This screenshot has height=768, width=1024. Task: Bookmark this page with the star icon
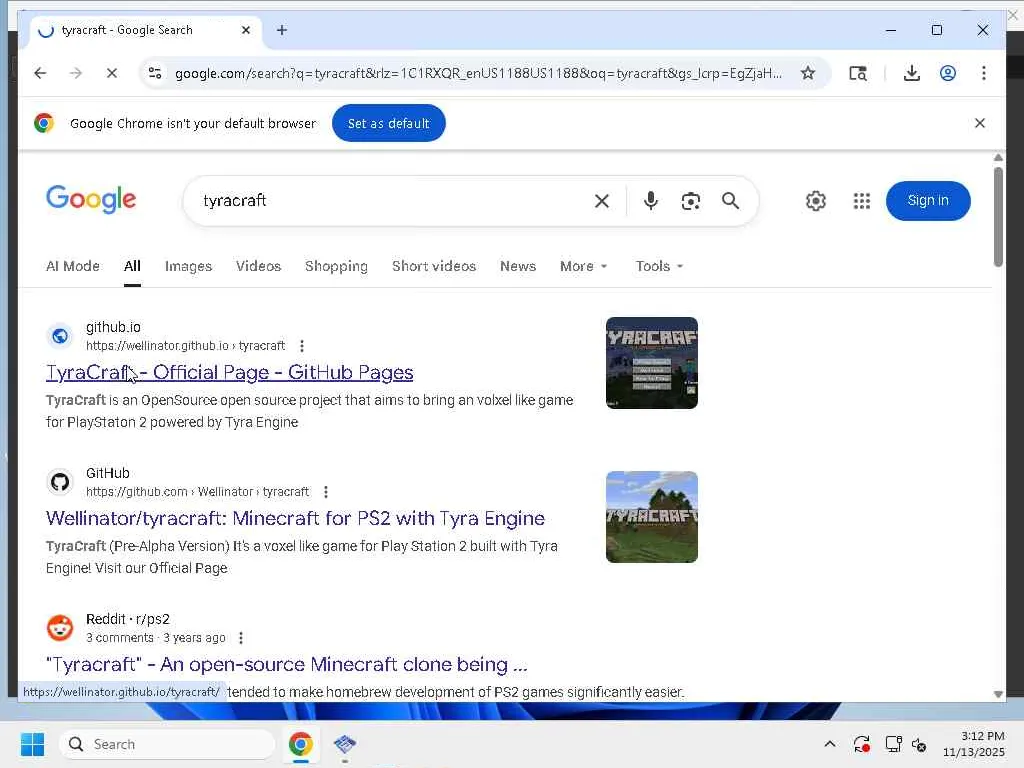point(808,73)
